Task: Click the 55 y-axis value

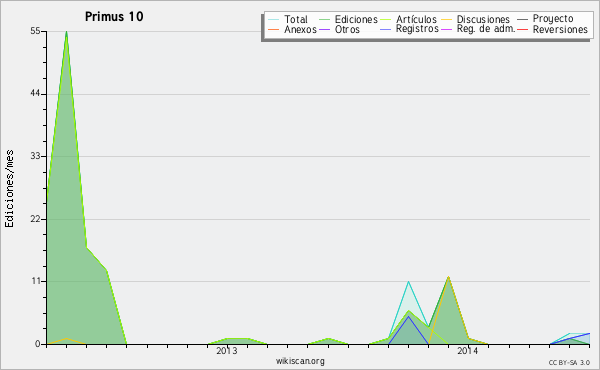Action: click(x=35, y=31)
